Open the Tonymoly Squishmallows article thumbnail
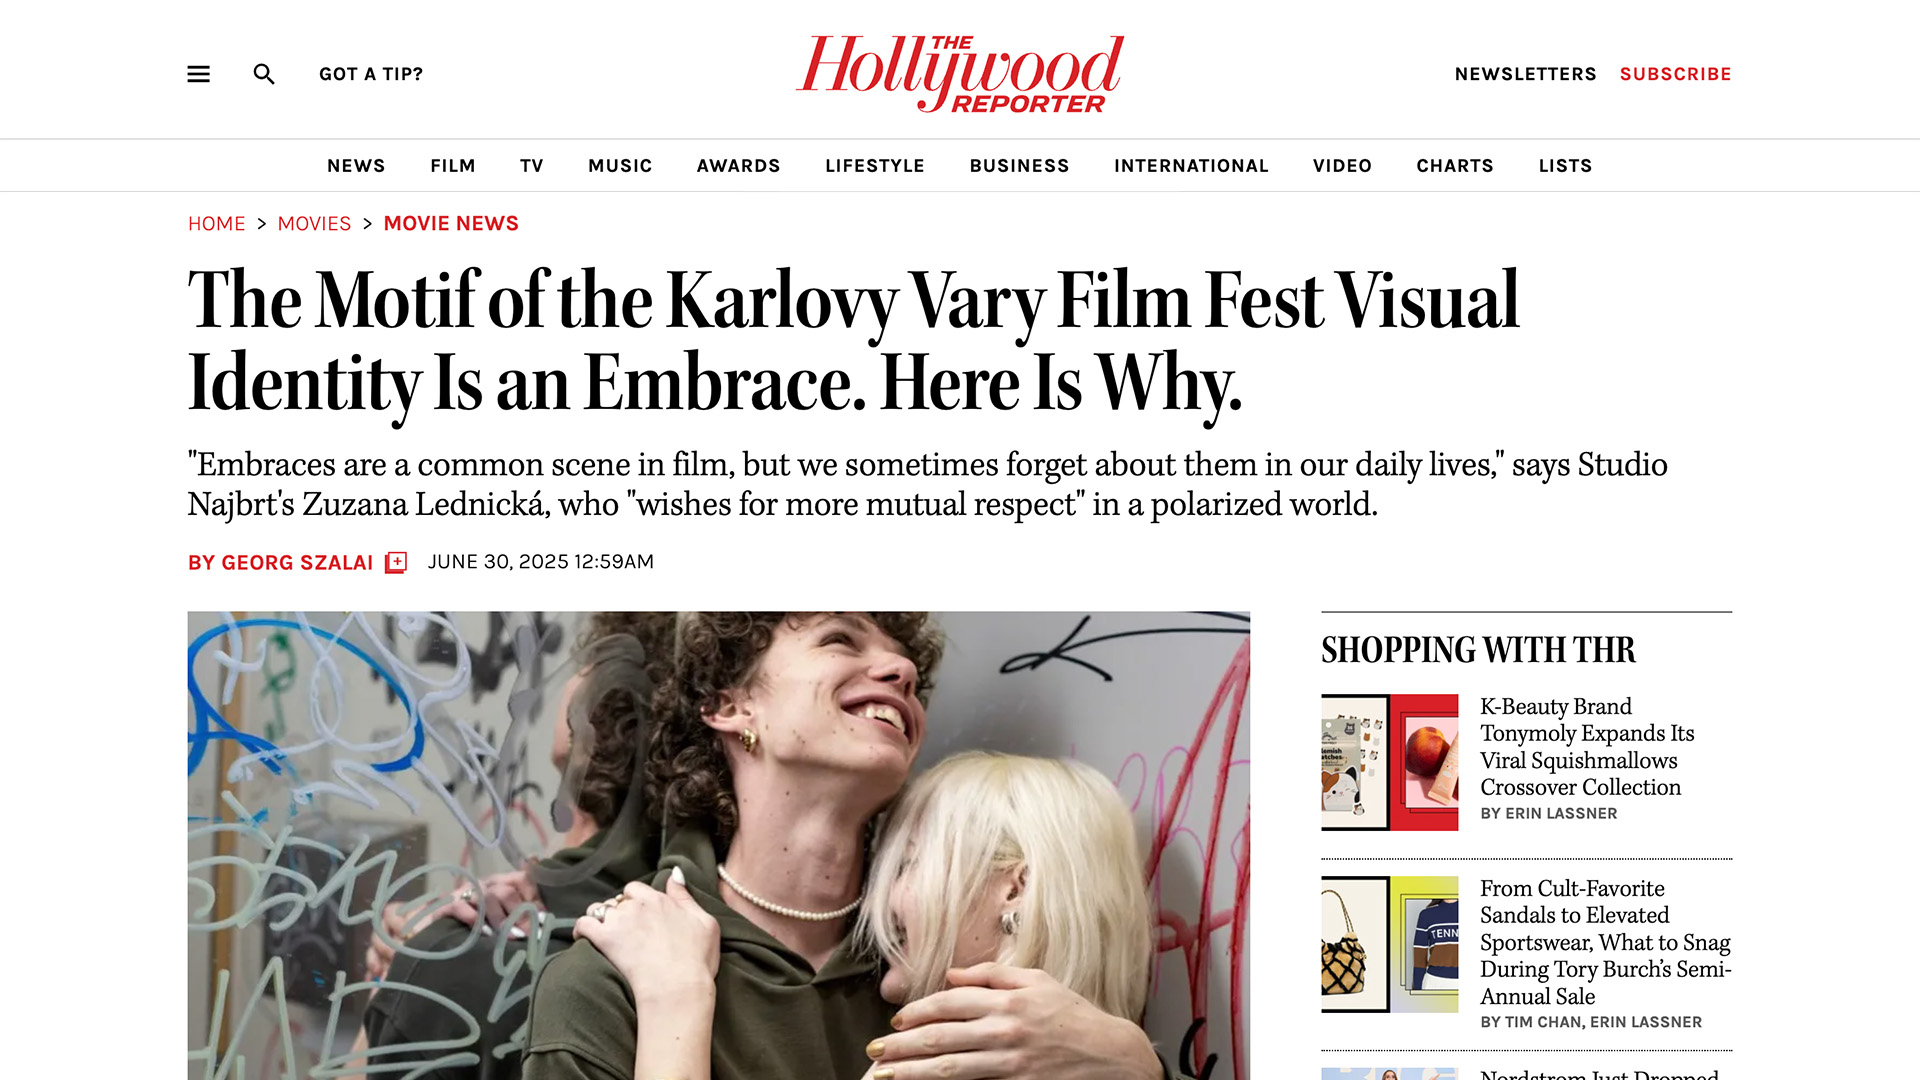 [x=1390, y=762]
